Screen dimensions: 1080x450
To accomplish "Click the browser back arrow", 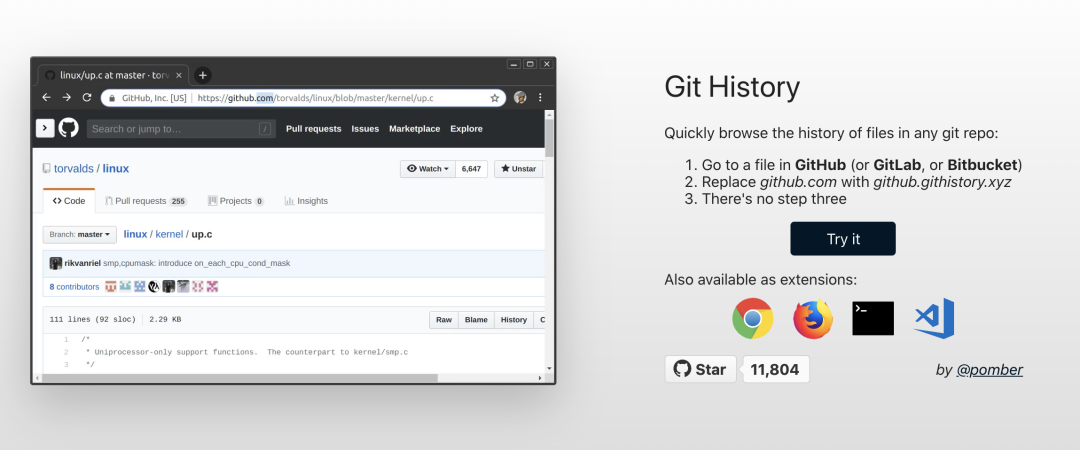I will pos(46,98).
